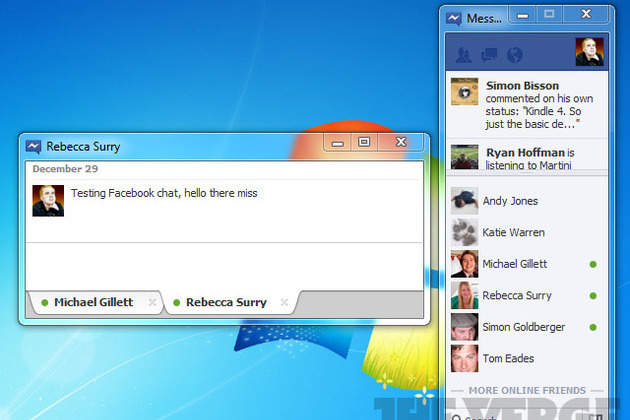Screen dimensions: 630x420
Task: Close the Michael Gillett chat tab
Action: pyautogui.click(x=152, y=302)
